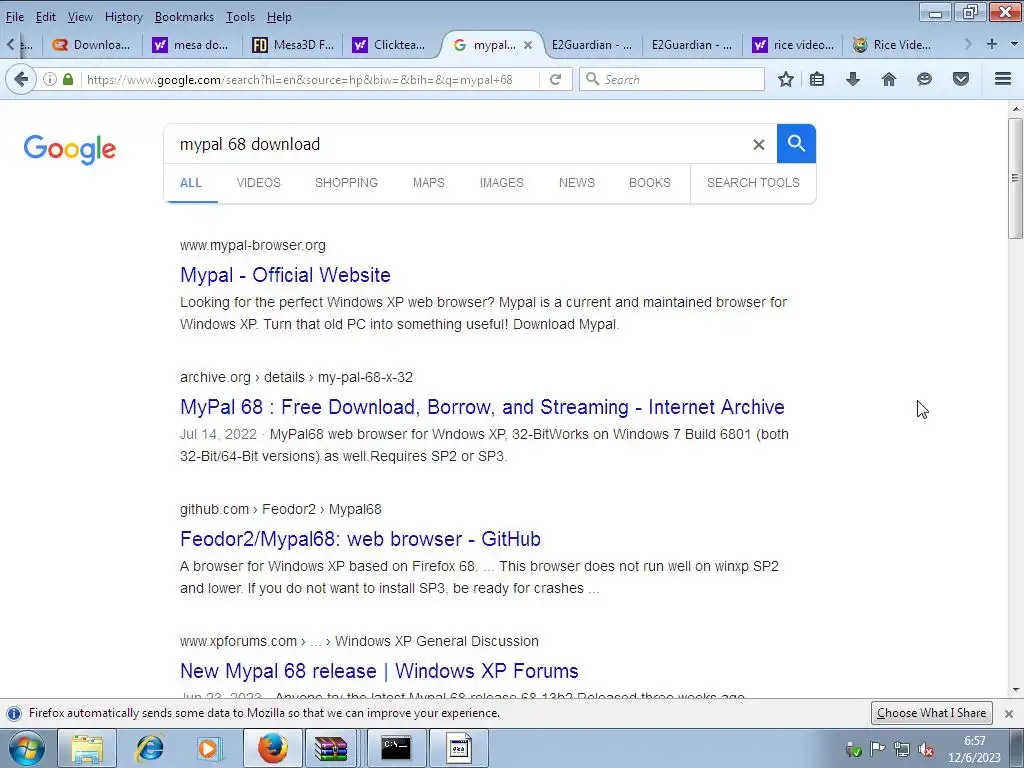
Task: Open the site information icon in the address bar
Action: click(50, 80)
